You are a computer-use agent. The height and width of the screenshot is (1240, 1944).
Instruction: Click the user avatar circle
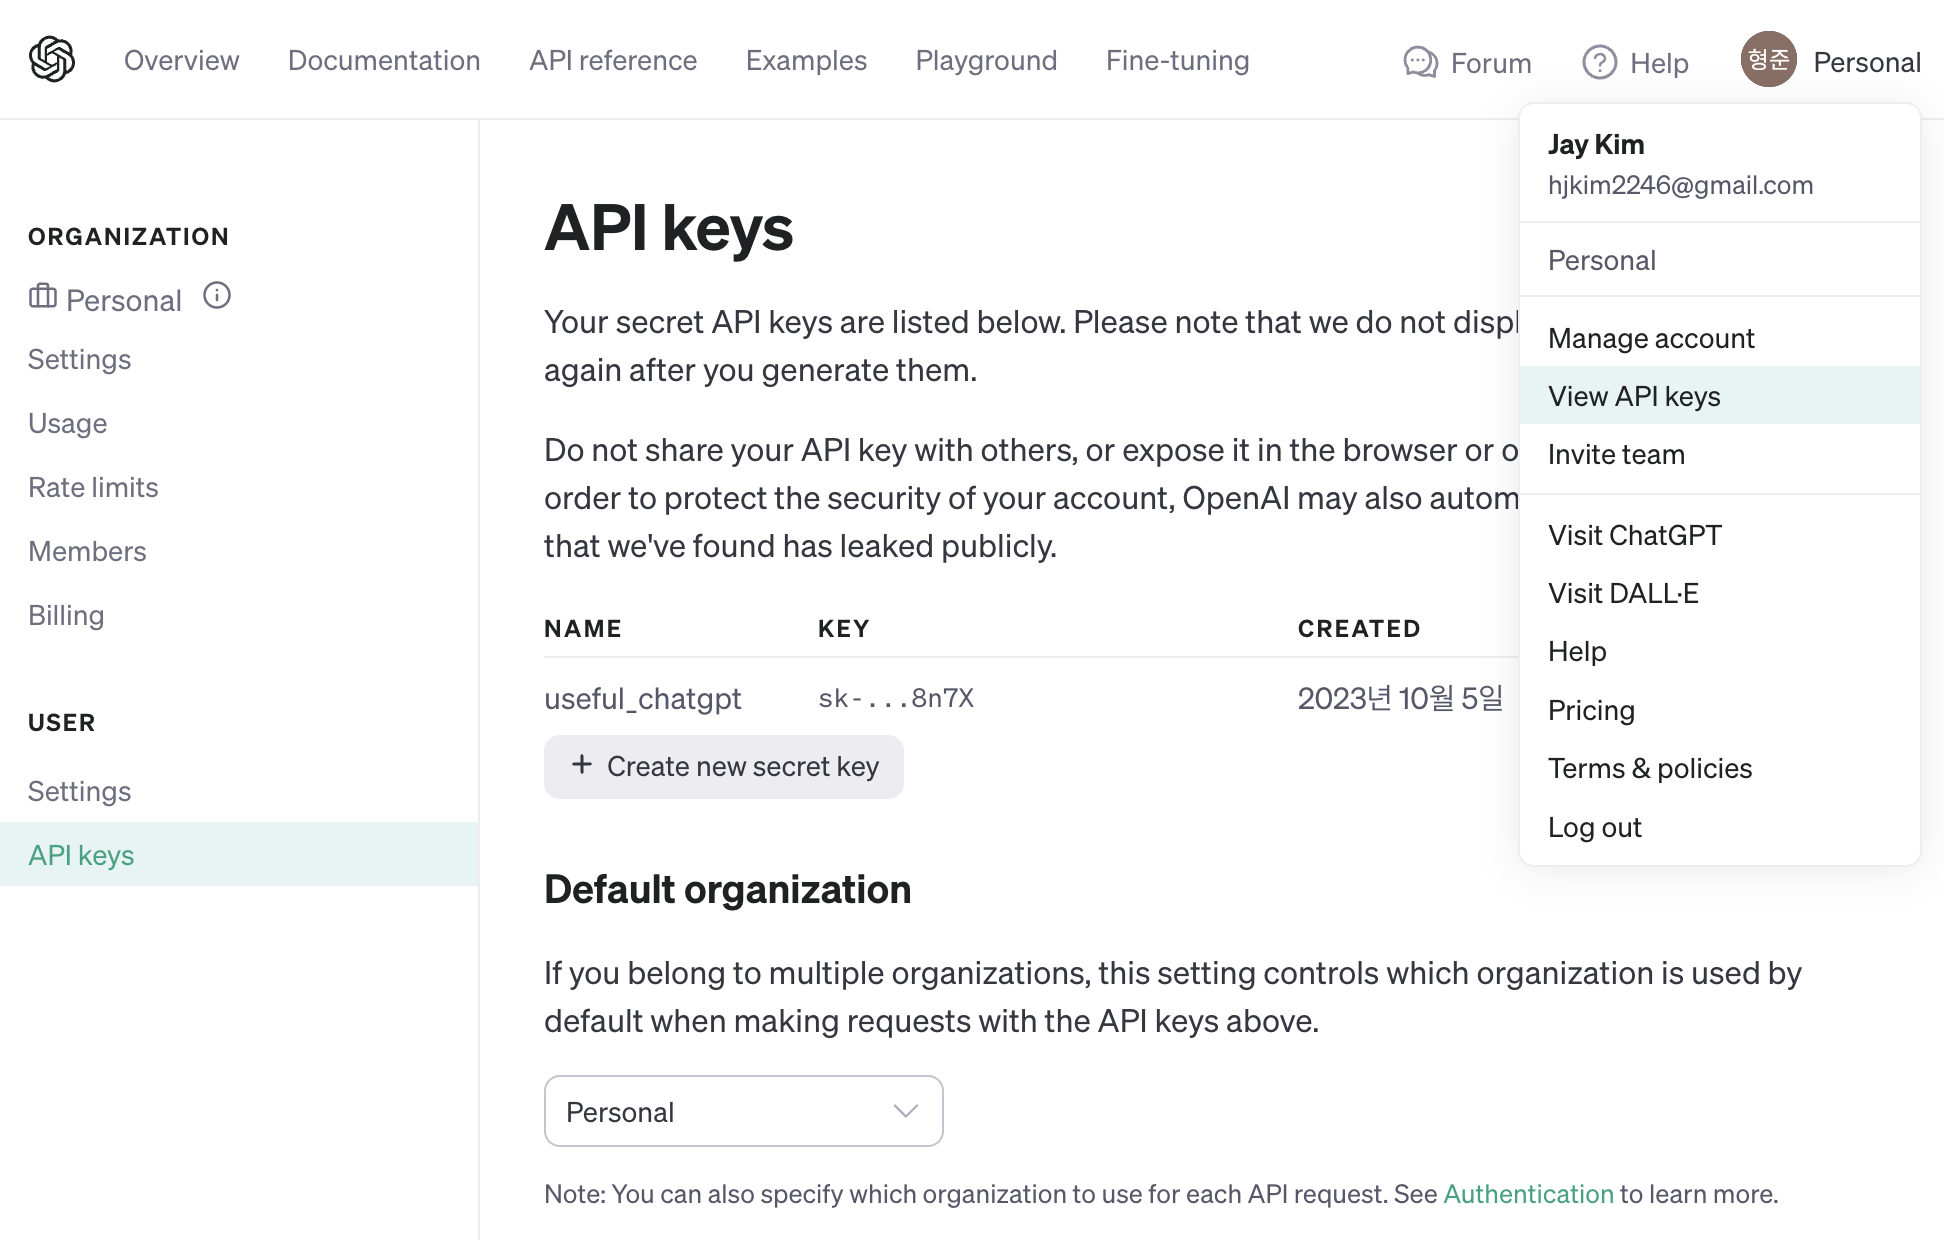coord(1768,60)
